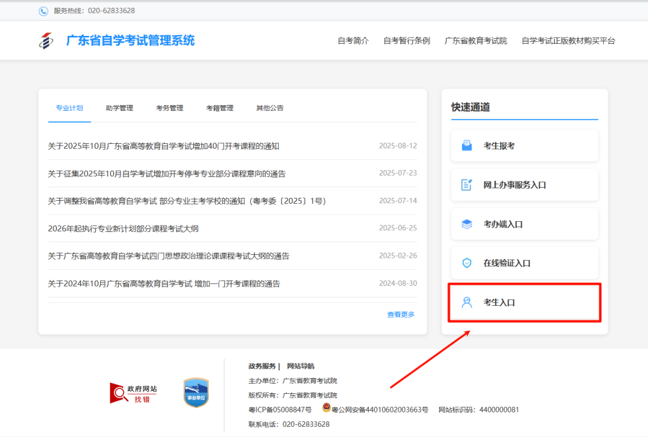This screenshot has height=437, width=648.
Task: Click the 广东省自学考试管理系统 logo
Action: point(45,41)
